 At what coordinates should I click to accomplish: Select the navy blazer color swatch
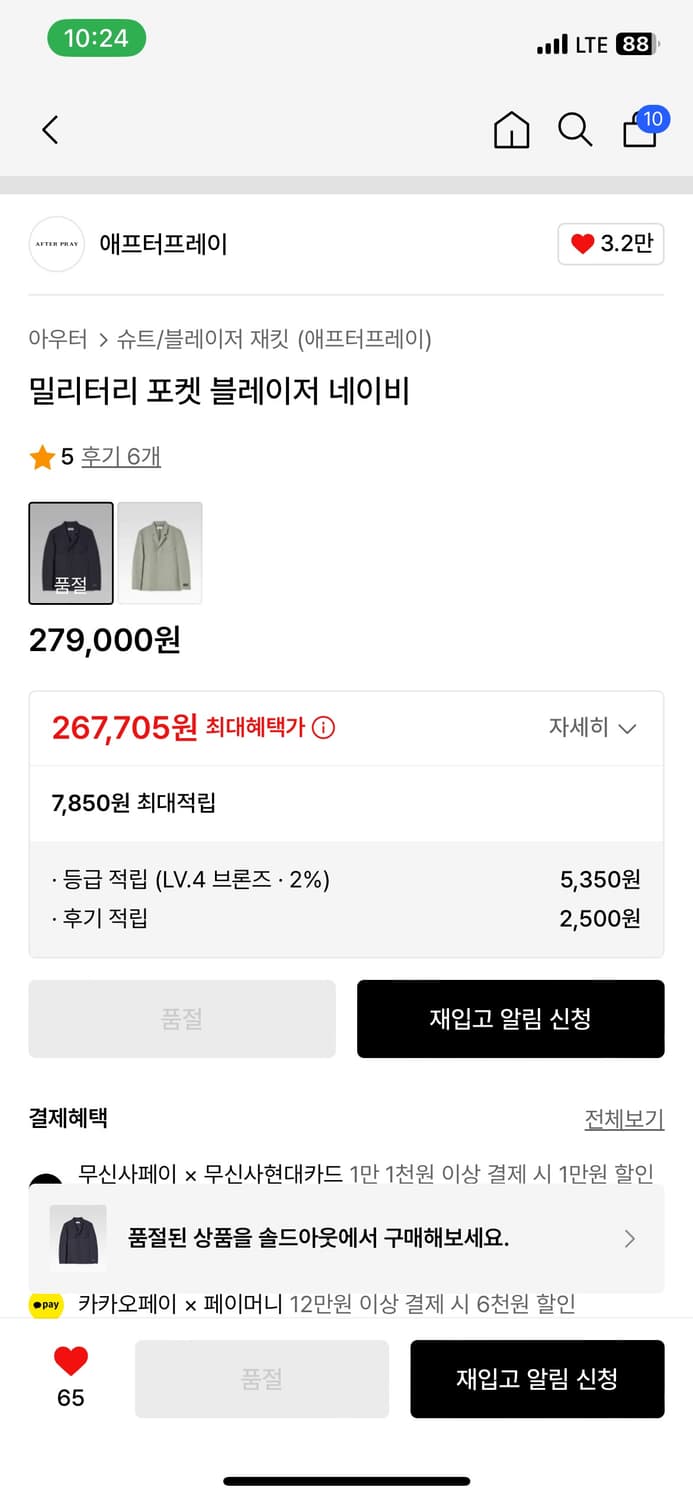[71, 553]
